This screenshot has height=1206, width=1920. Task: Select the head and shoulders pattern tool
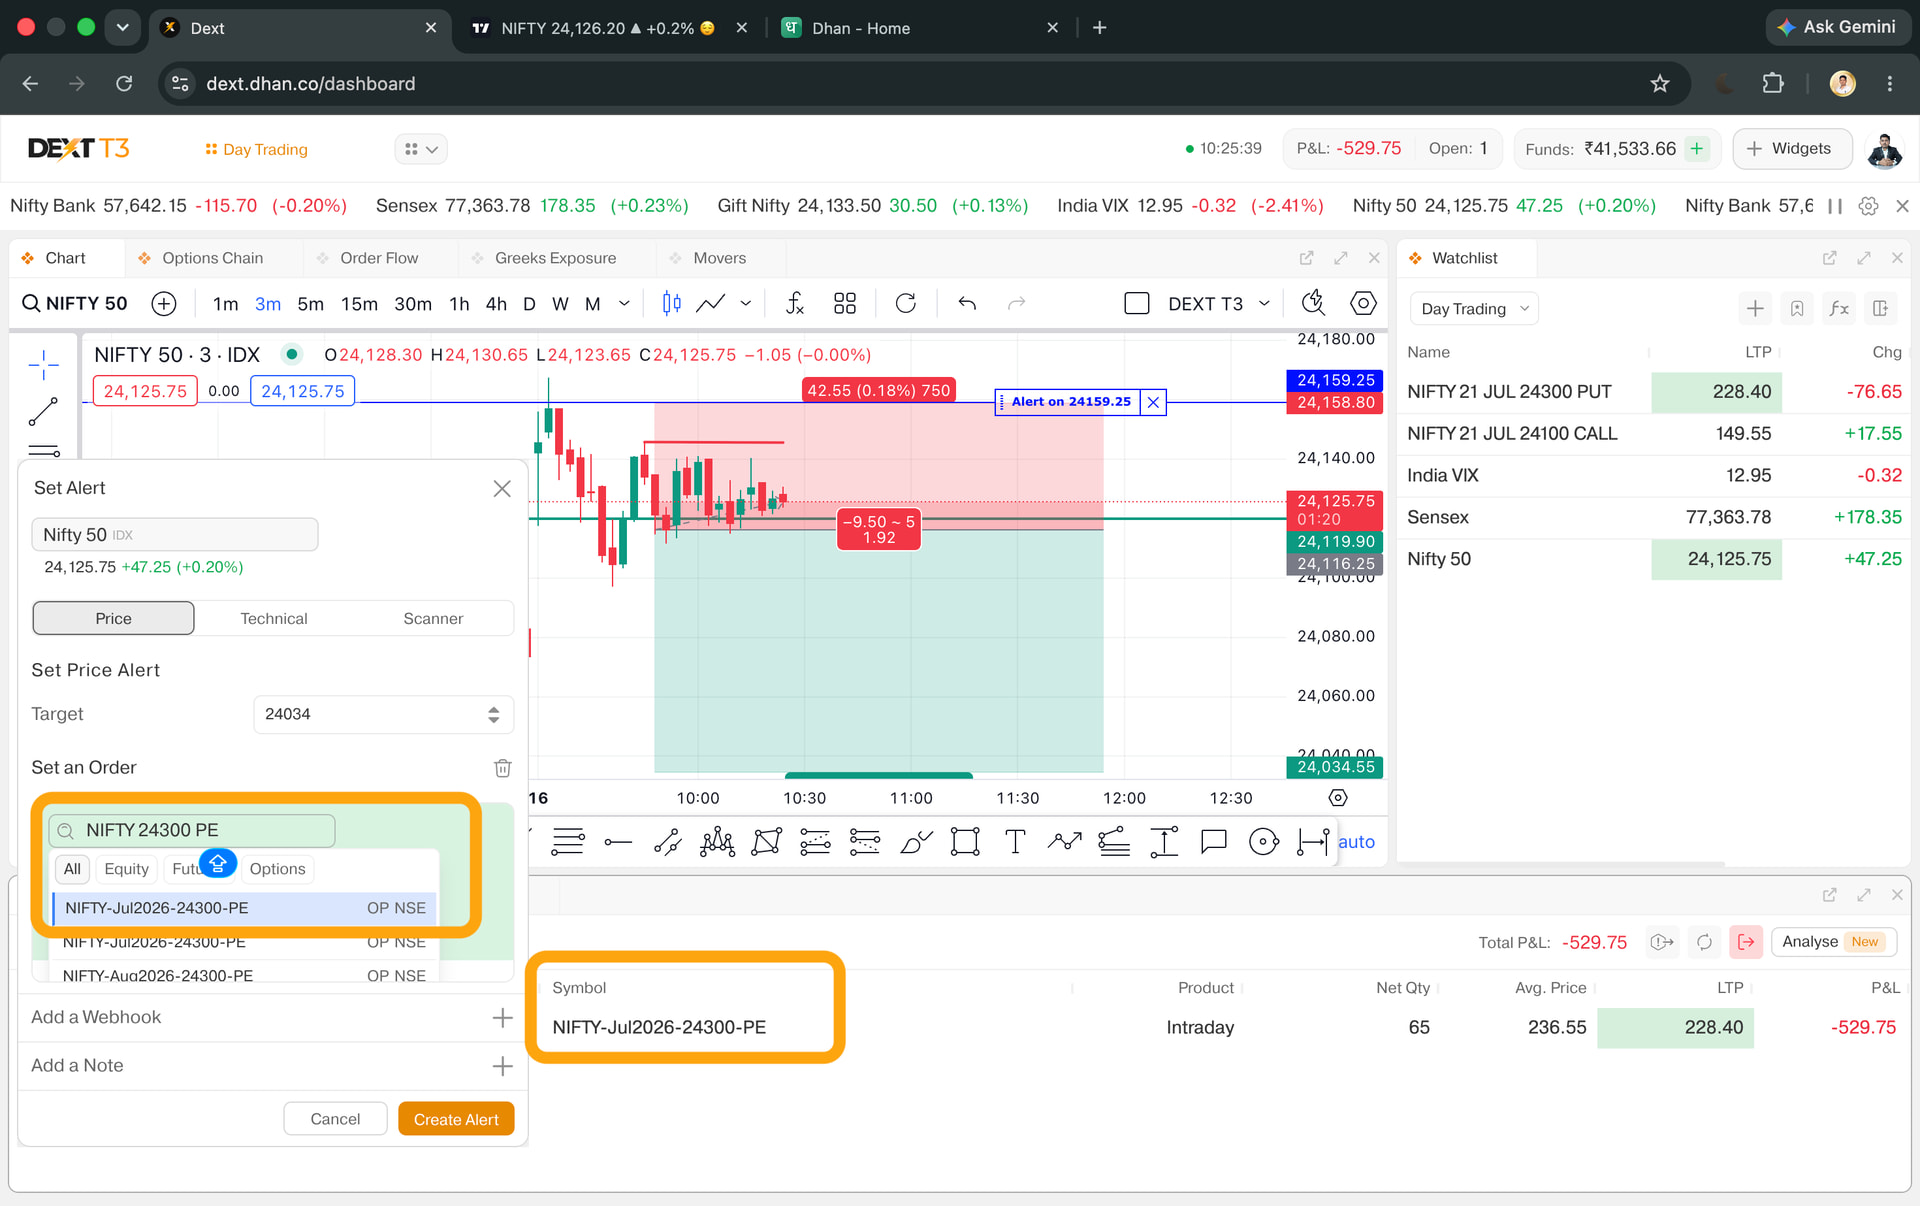717,842
